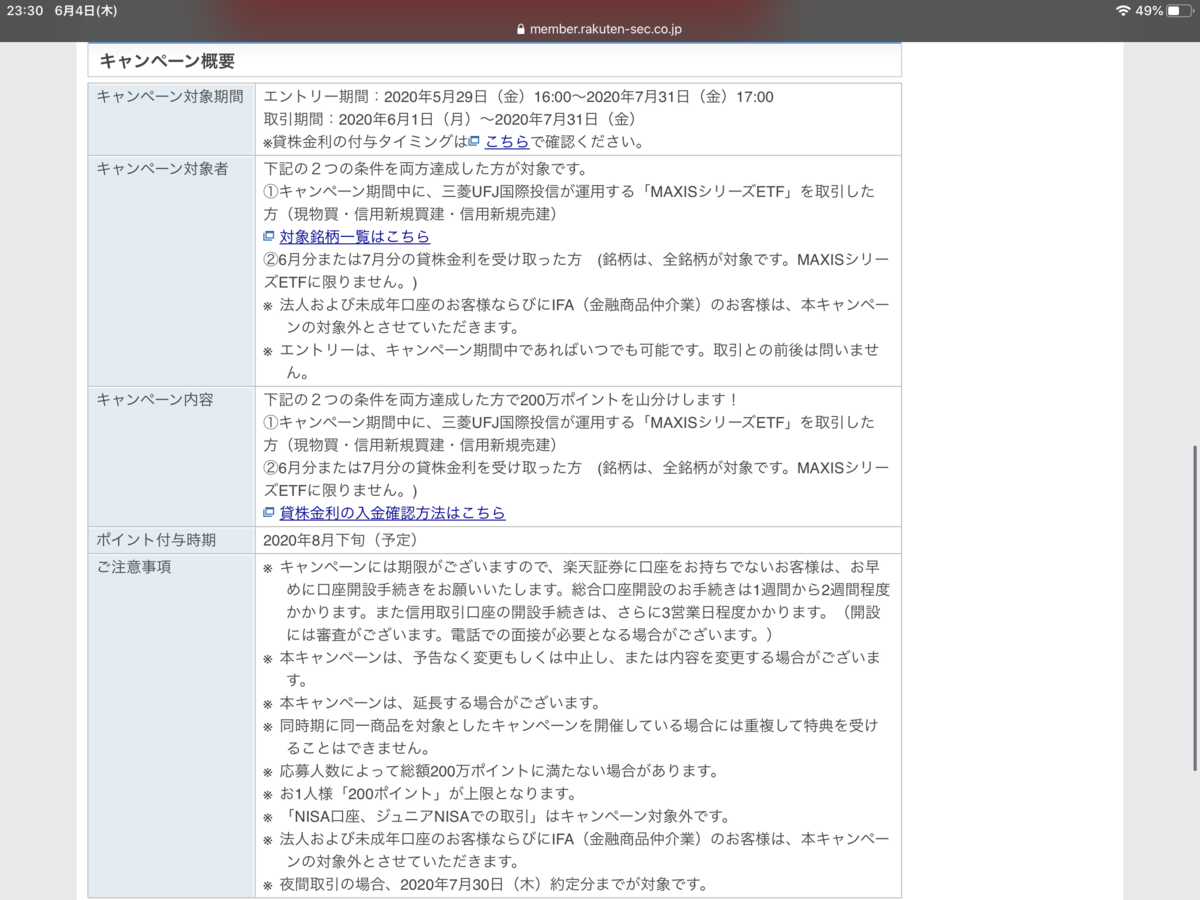Click external-link icon beside 対象銘柄一覧はこちら
This screenshot has width=1200, height=900.
(268, 237)
